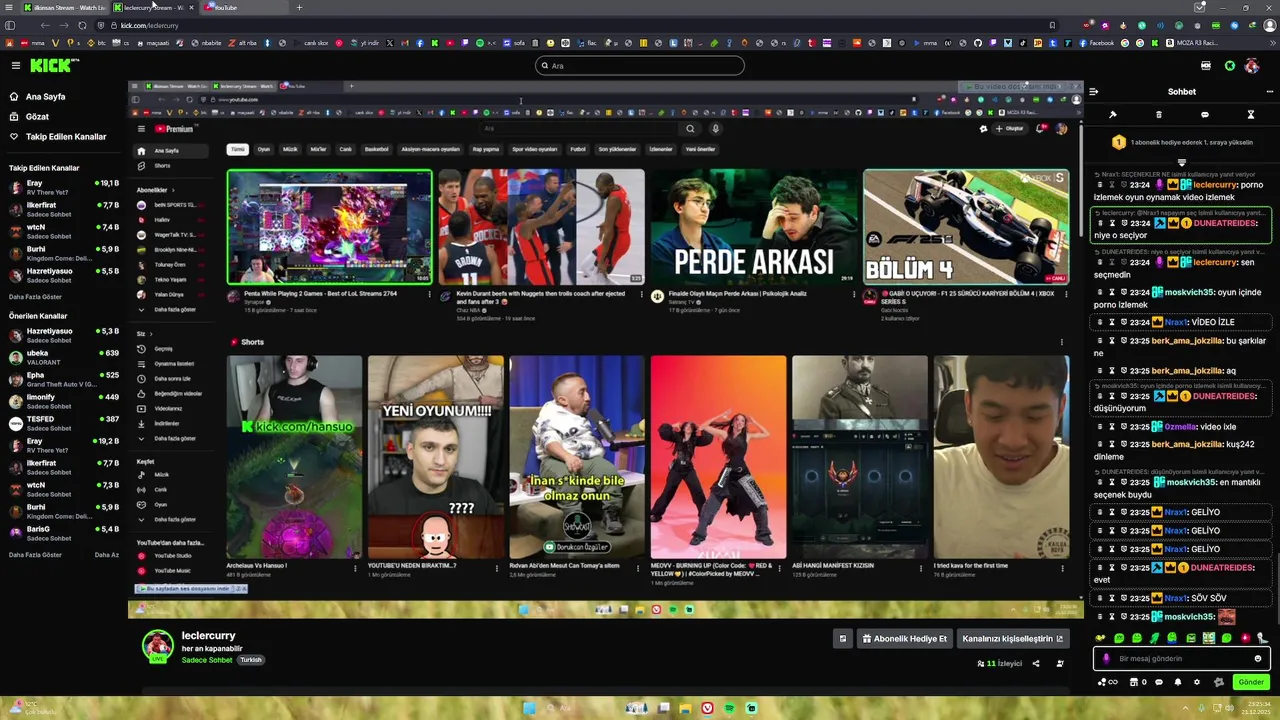
Task: Click Abonelik Hediye Et button
Action: (x=904, y=639)
